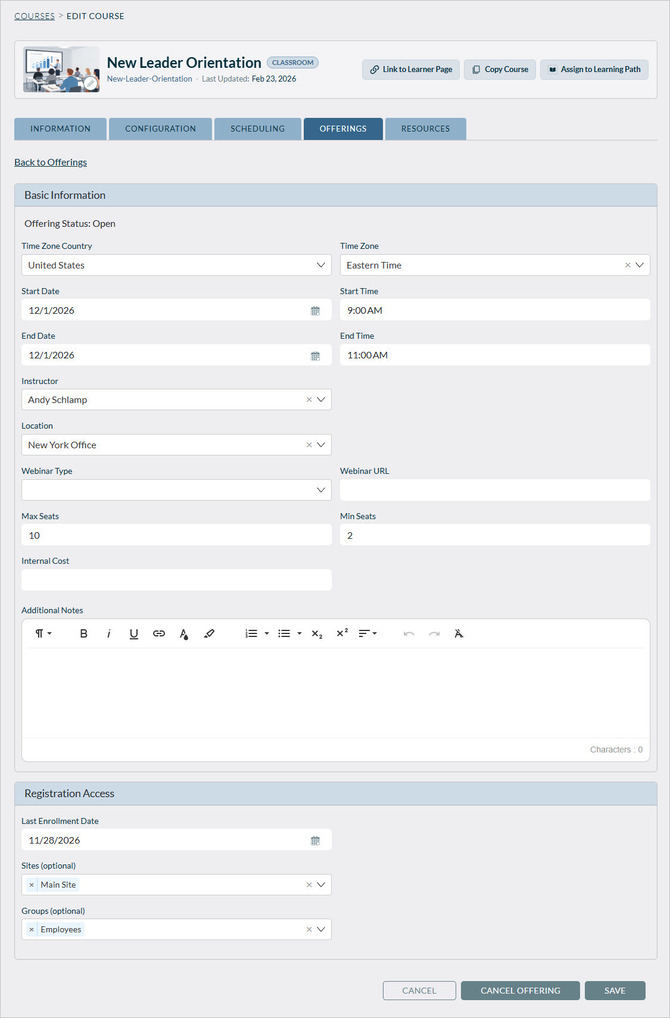Click the Internal Cost field
Viewport: 670px width, 1018px height.
pyautogui.click(x=177, y=580)
